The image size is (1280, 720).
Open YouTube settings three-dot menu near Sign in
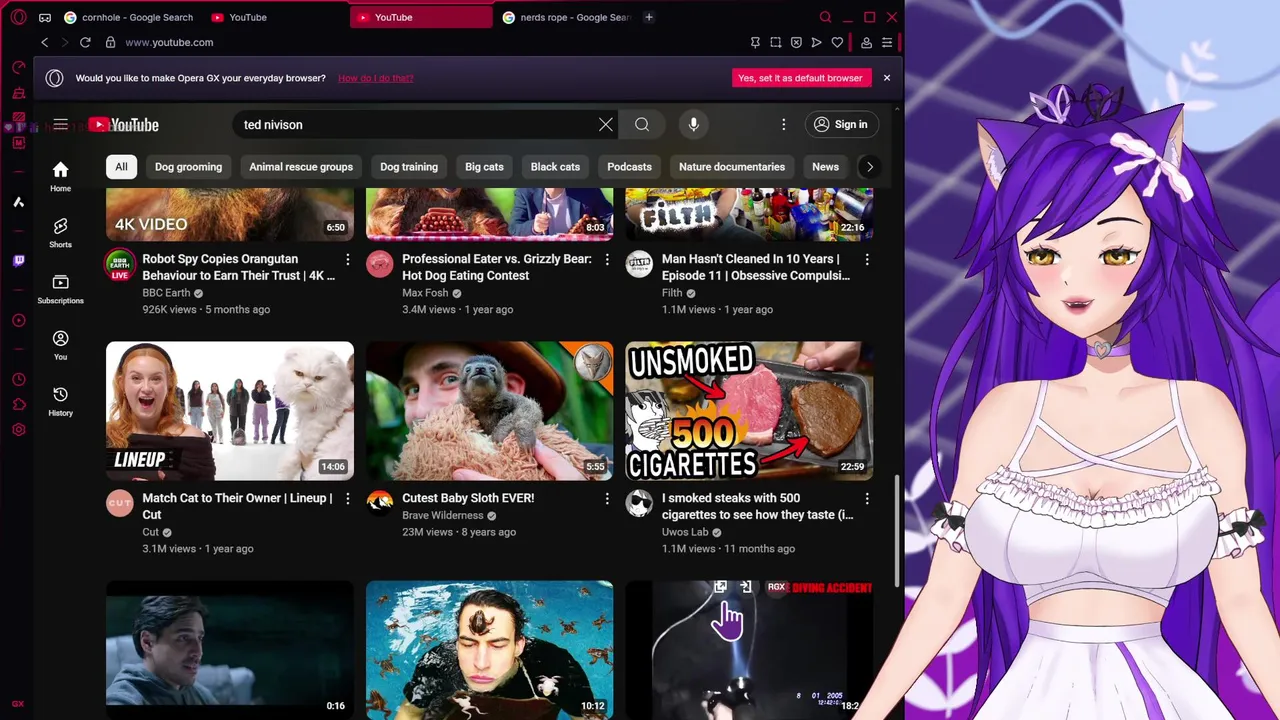784,125
